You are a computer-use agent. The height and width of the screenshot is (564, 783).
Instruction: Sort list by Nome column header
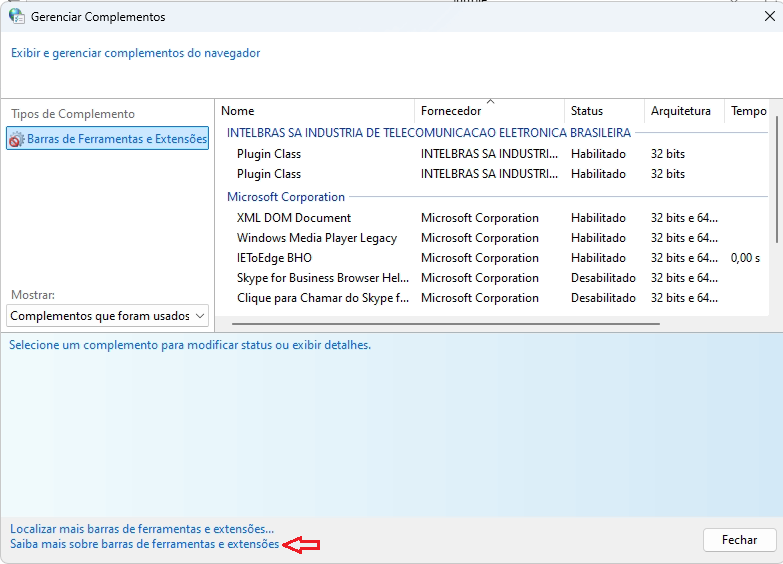click(238, 111)
